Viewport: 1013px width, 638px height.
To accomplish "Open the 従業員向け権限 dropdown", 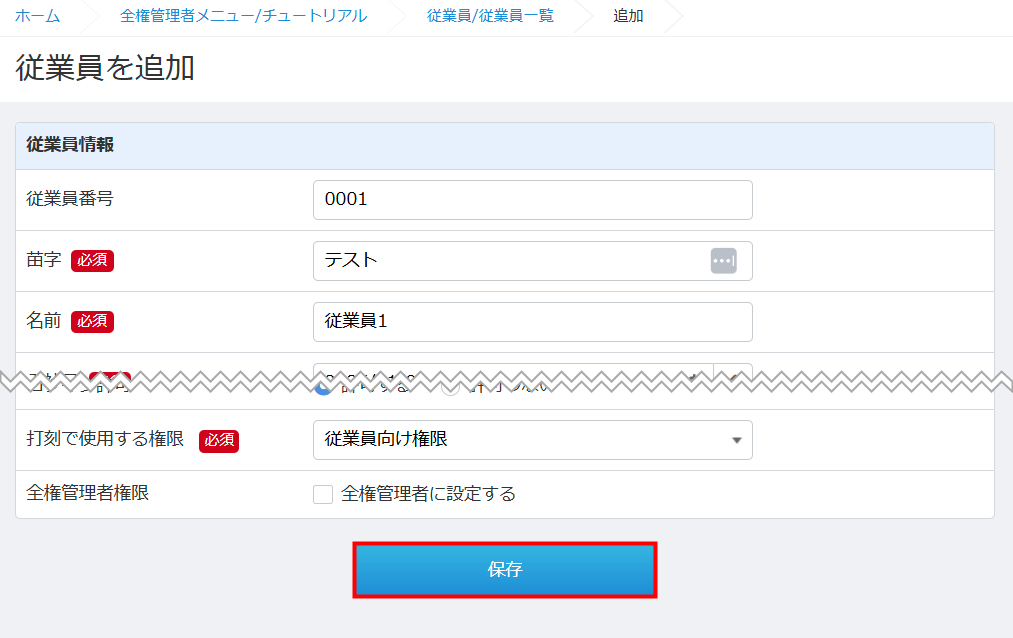I will tap(532, 440).
